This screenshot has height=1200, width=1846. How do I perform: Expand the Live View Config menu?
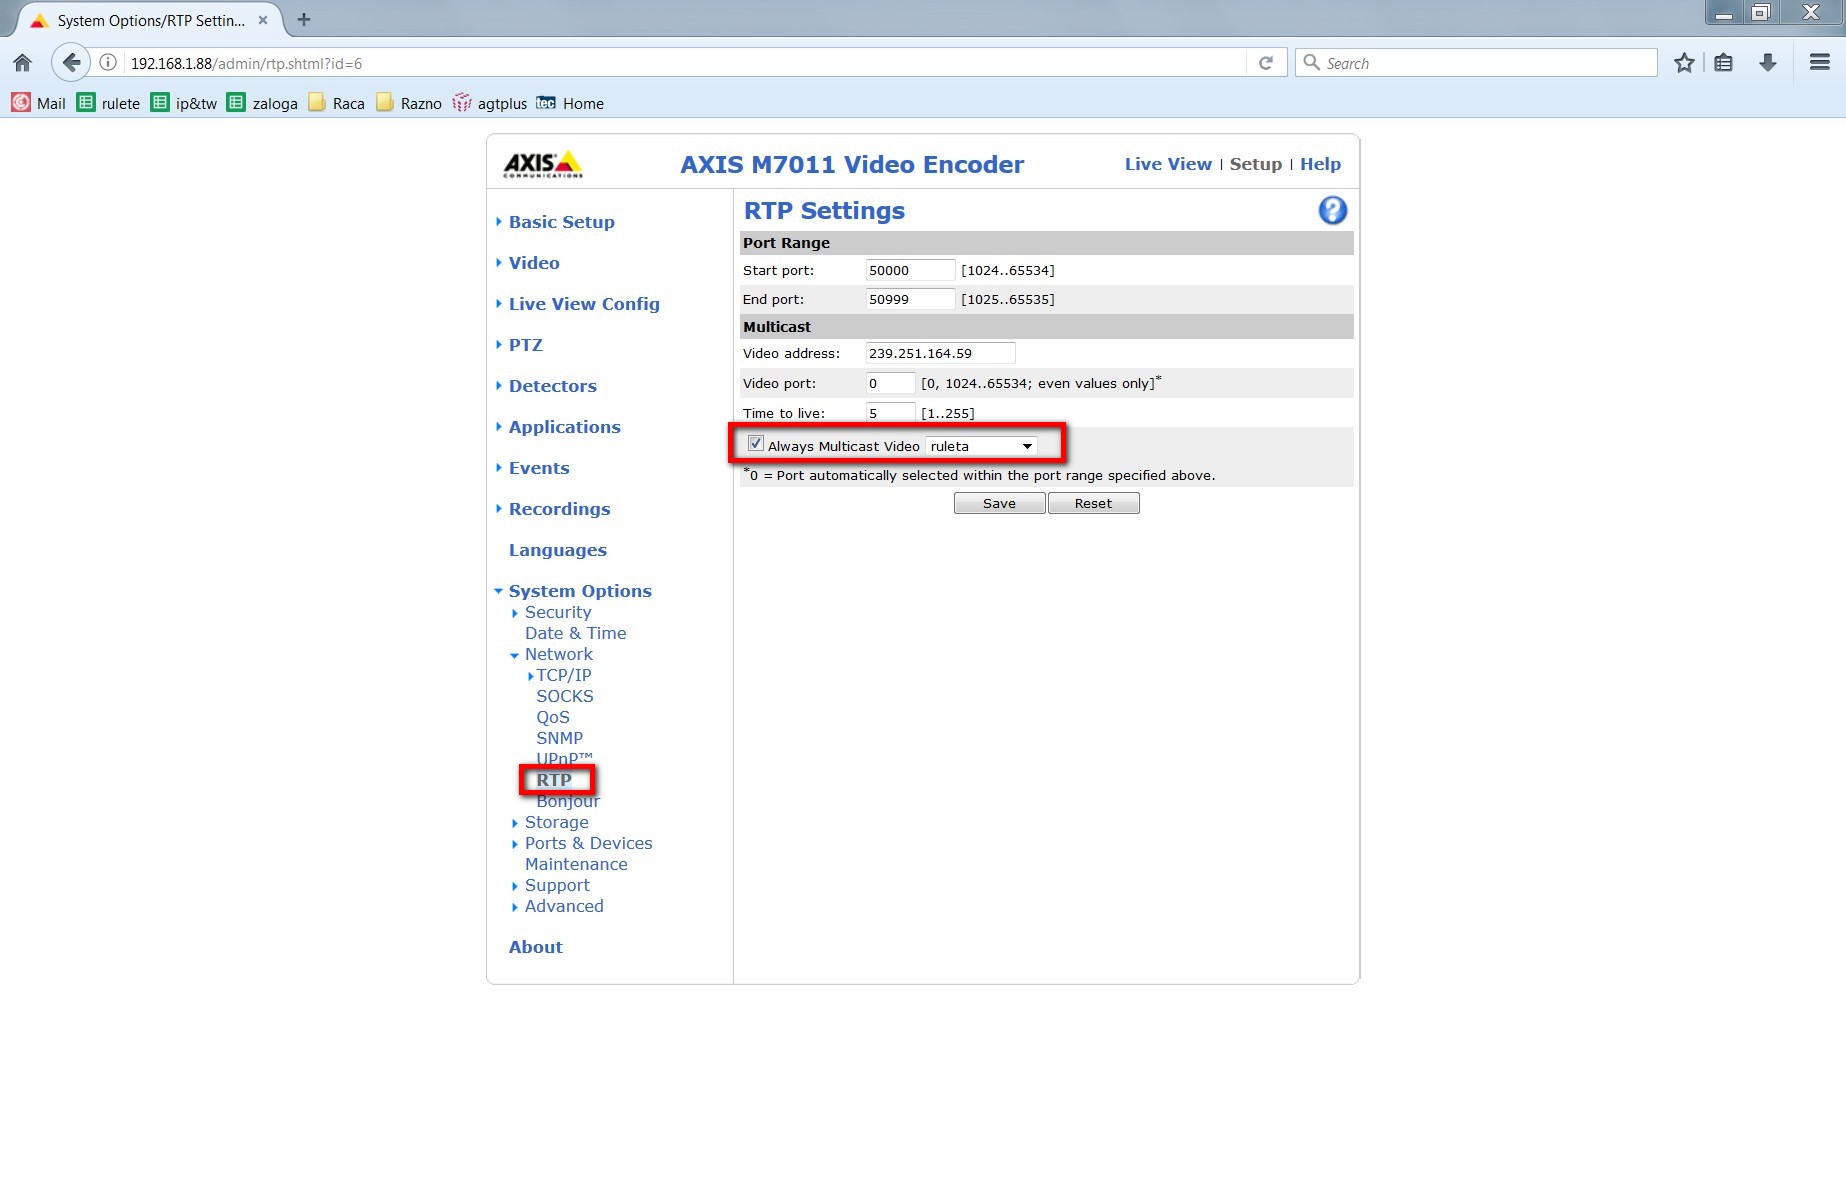(x=584, y=304)
